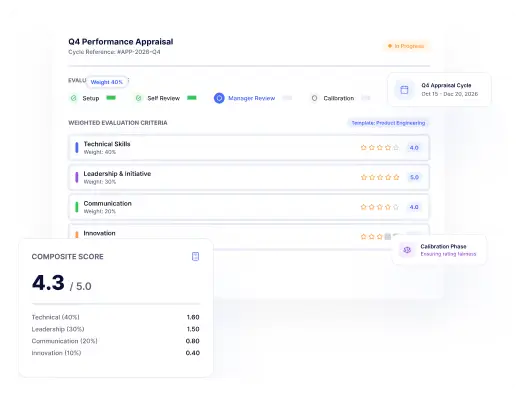Click the Weighted Evaluation Criteria heading

(x=118, y=123)
